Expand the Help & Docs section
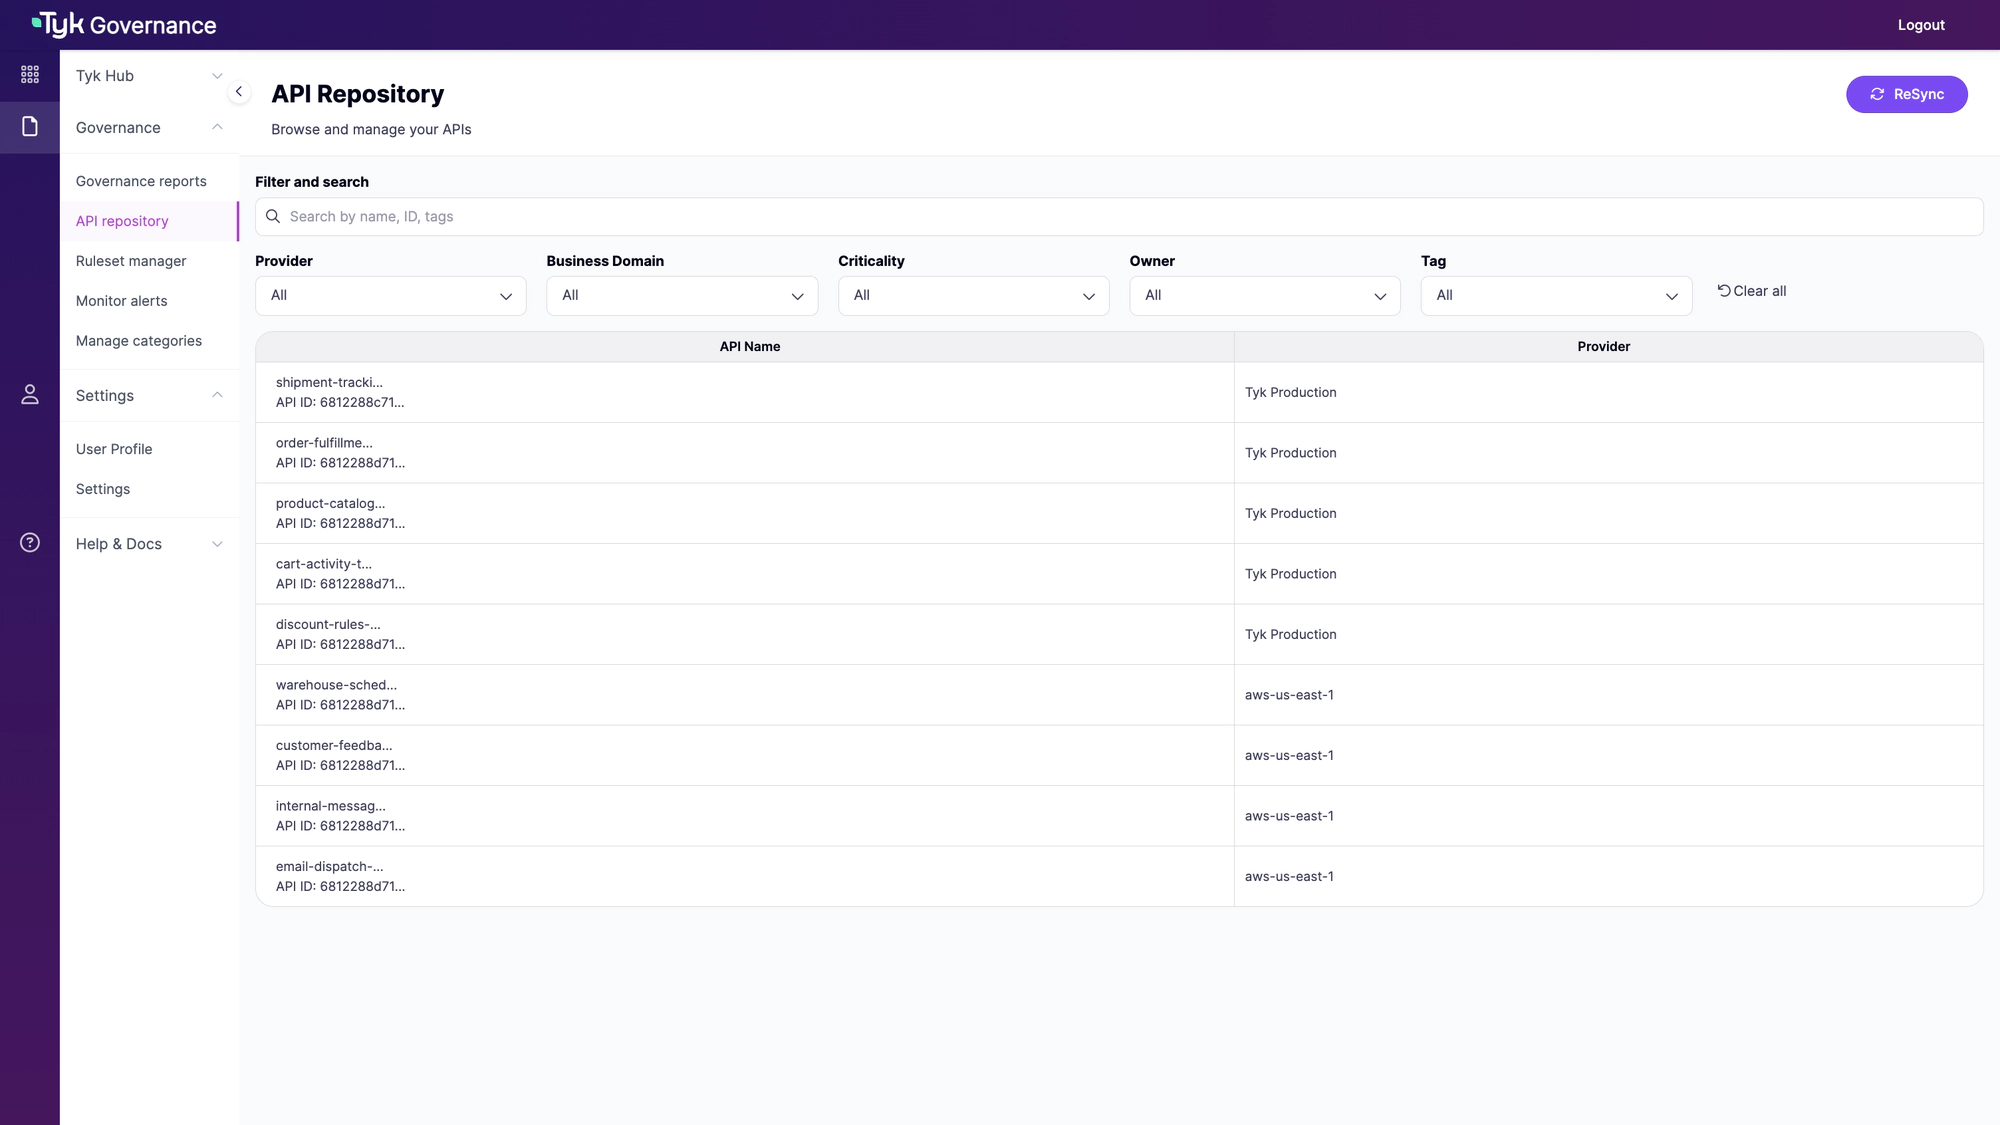This screenshot has width=2000, height=1125. [x=148, y=544]
